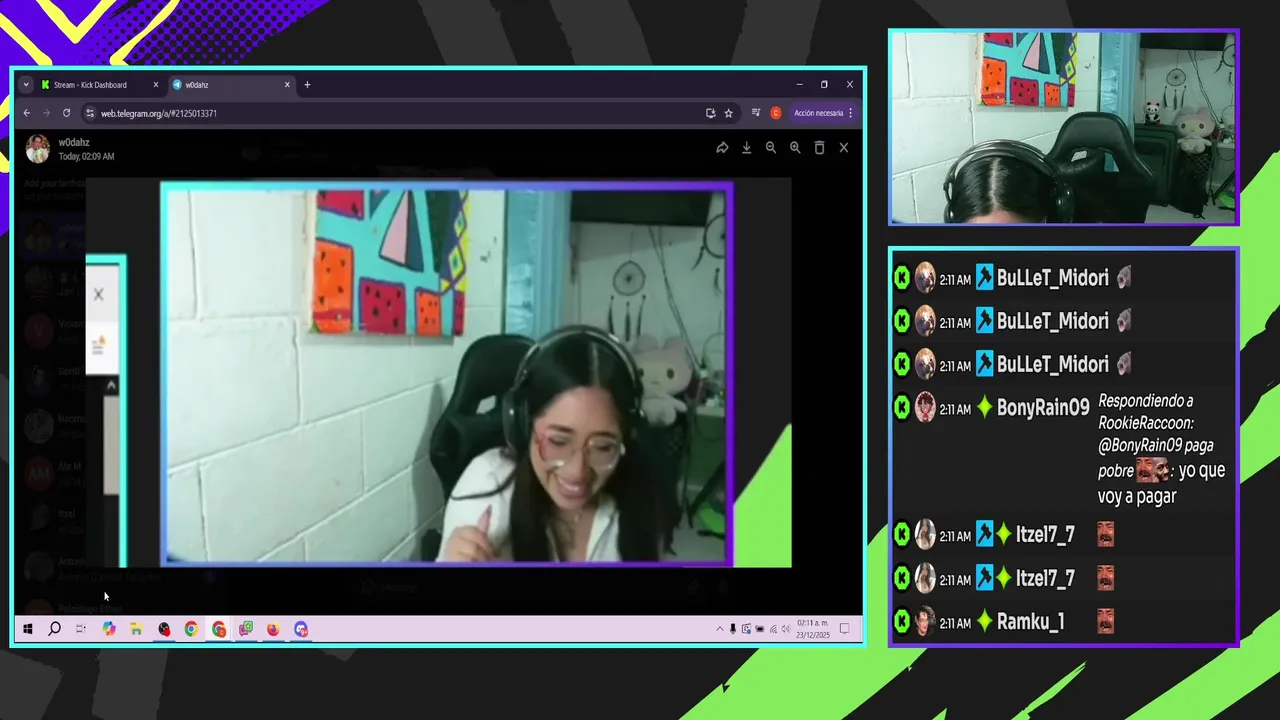This screenshot has width=1280, height=720.
Task: Open the Chrome profile avatar
Action: (775, 113)
